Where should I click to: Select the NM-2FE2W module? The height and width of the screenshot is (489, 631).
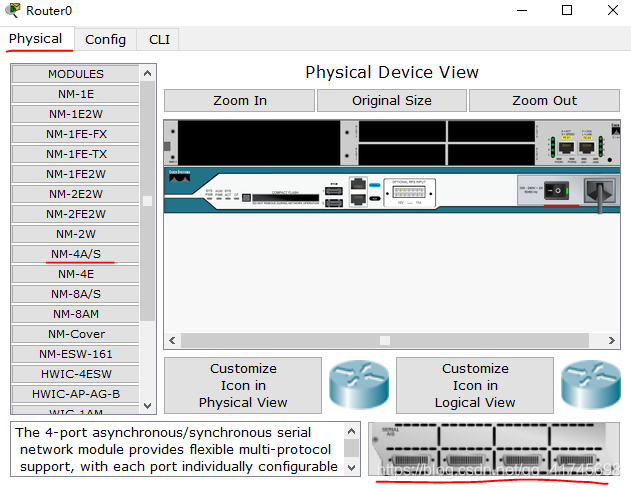coord(76,214)
